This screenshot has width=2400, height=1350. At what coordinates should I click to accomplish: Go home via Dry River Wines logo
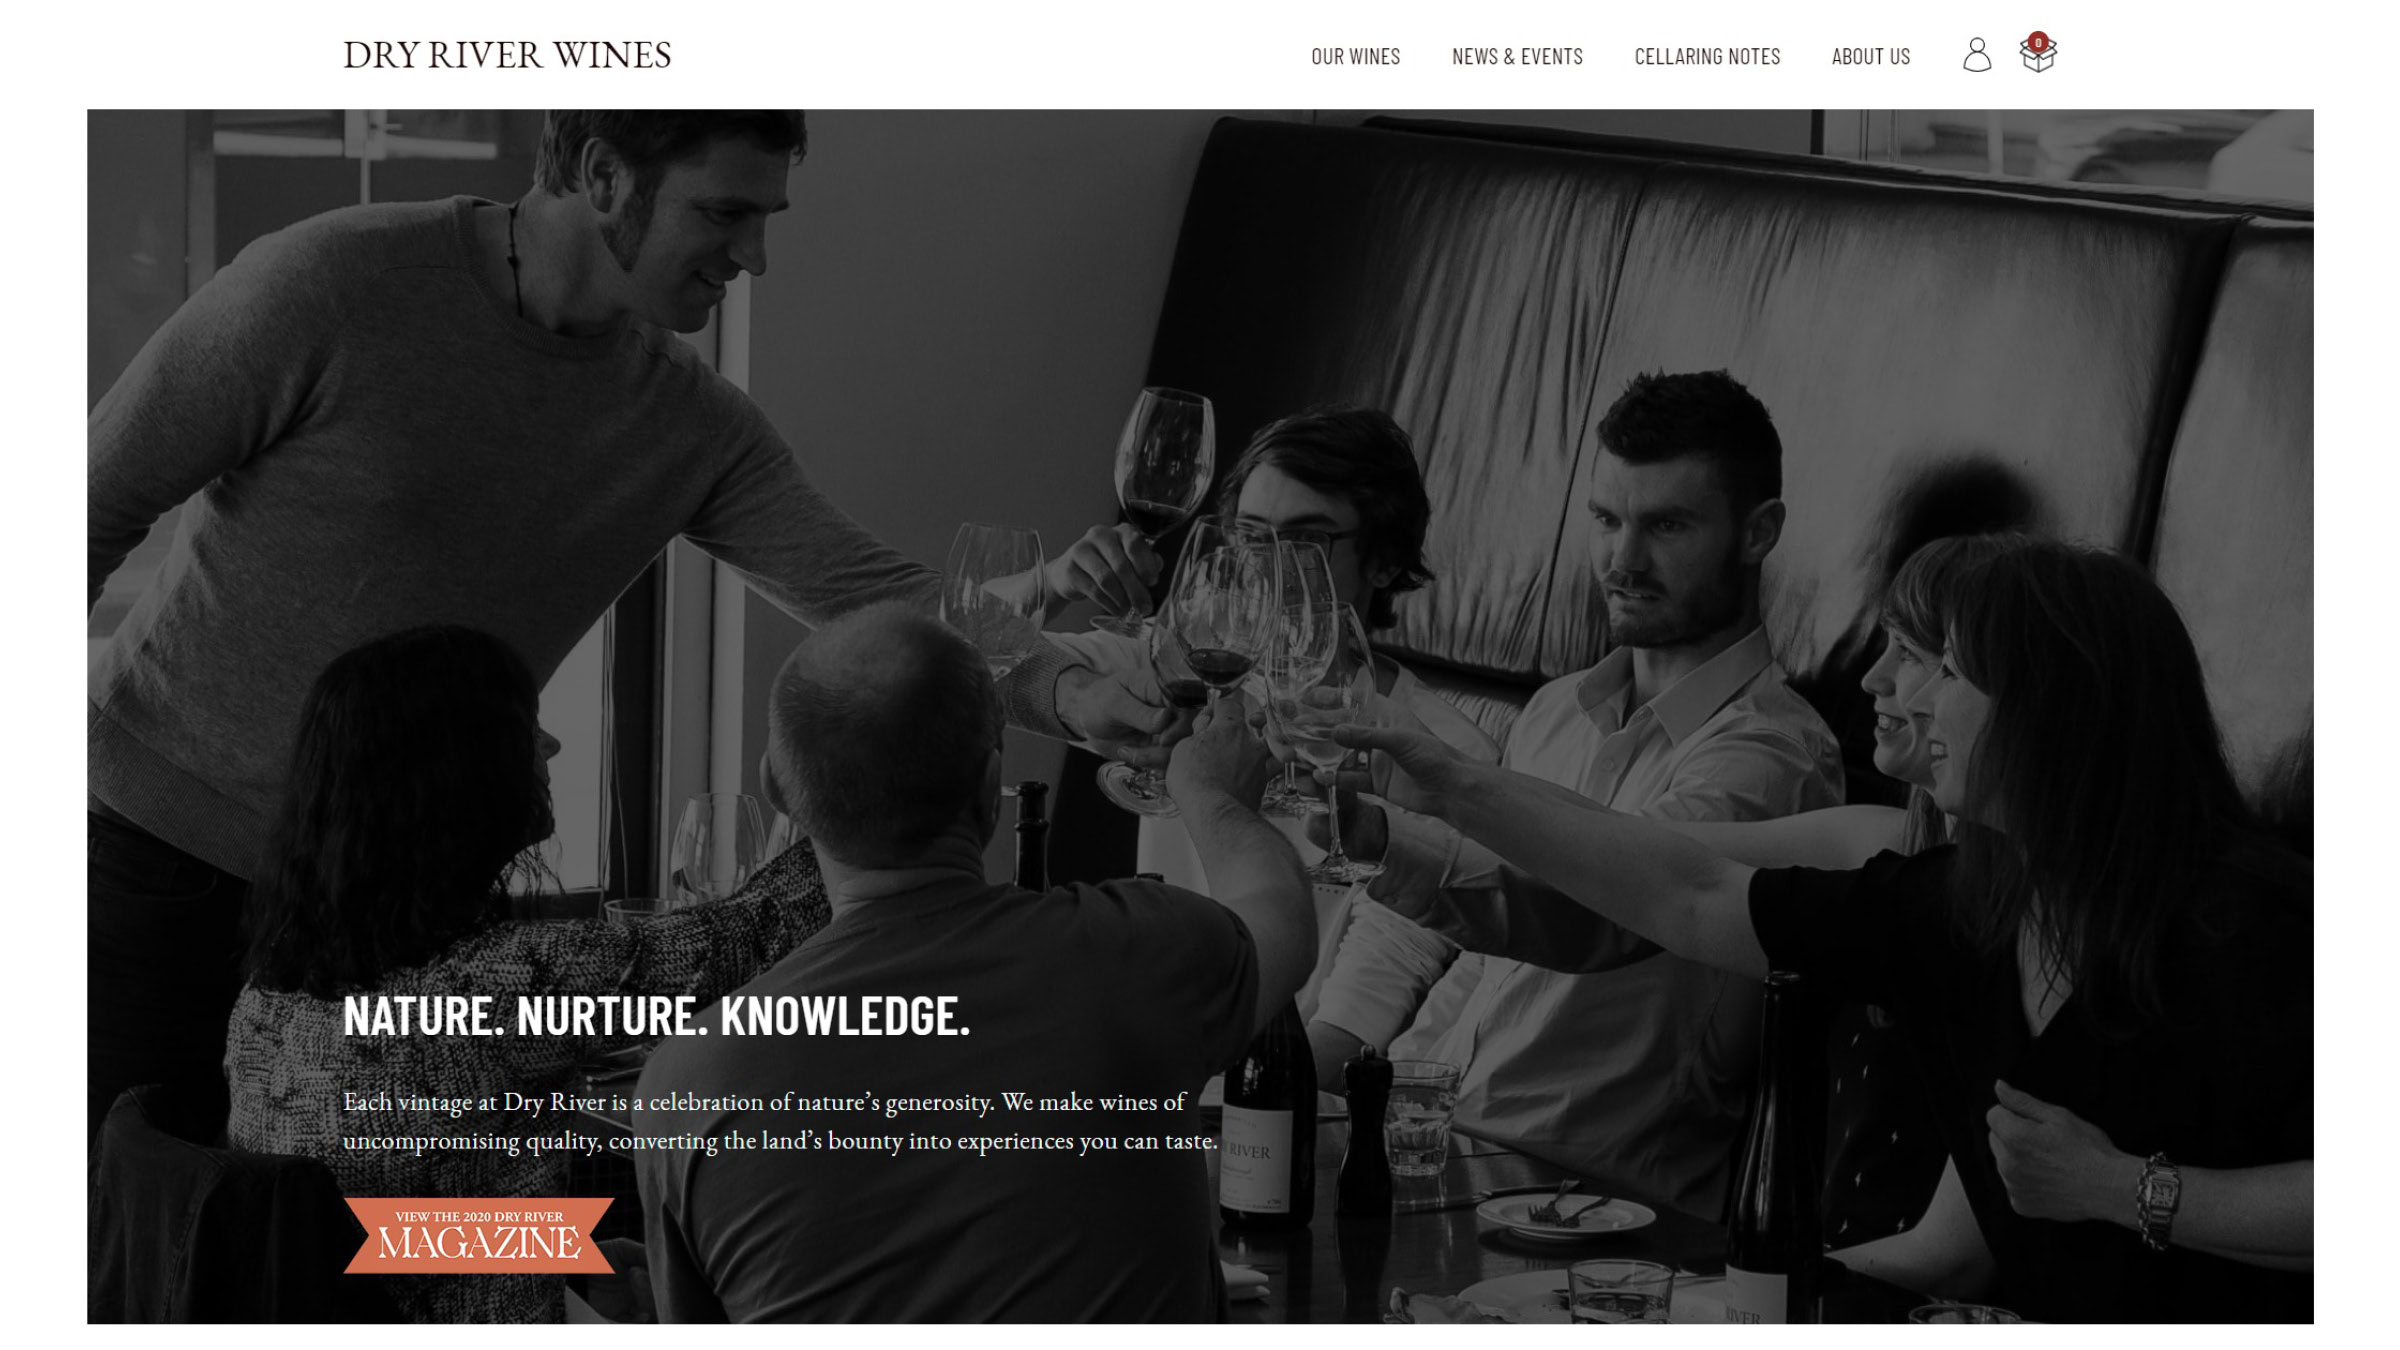coord(507,55)
